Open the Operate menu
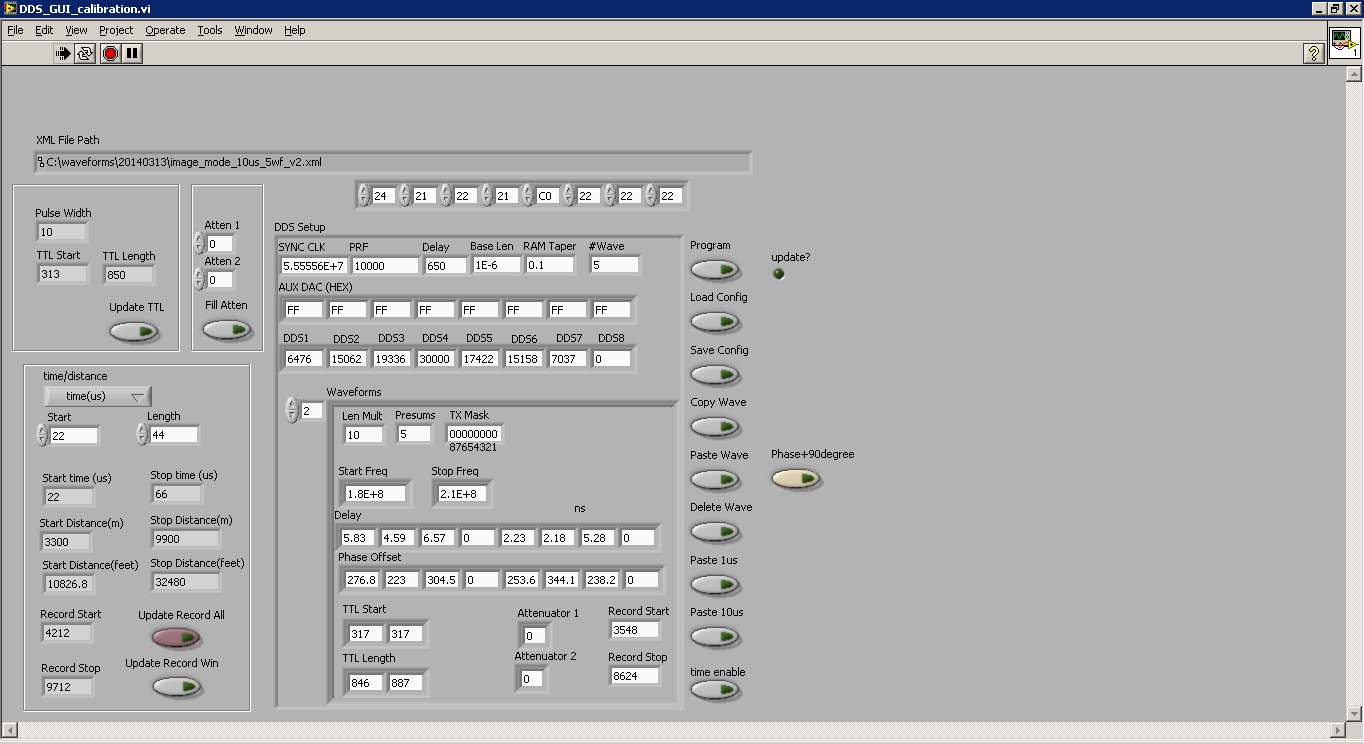1364x744 pixels. coord(165,30)
